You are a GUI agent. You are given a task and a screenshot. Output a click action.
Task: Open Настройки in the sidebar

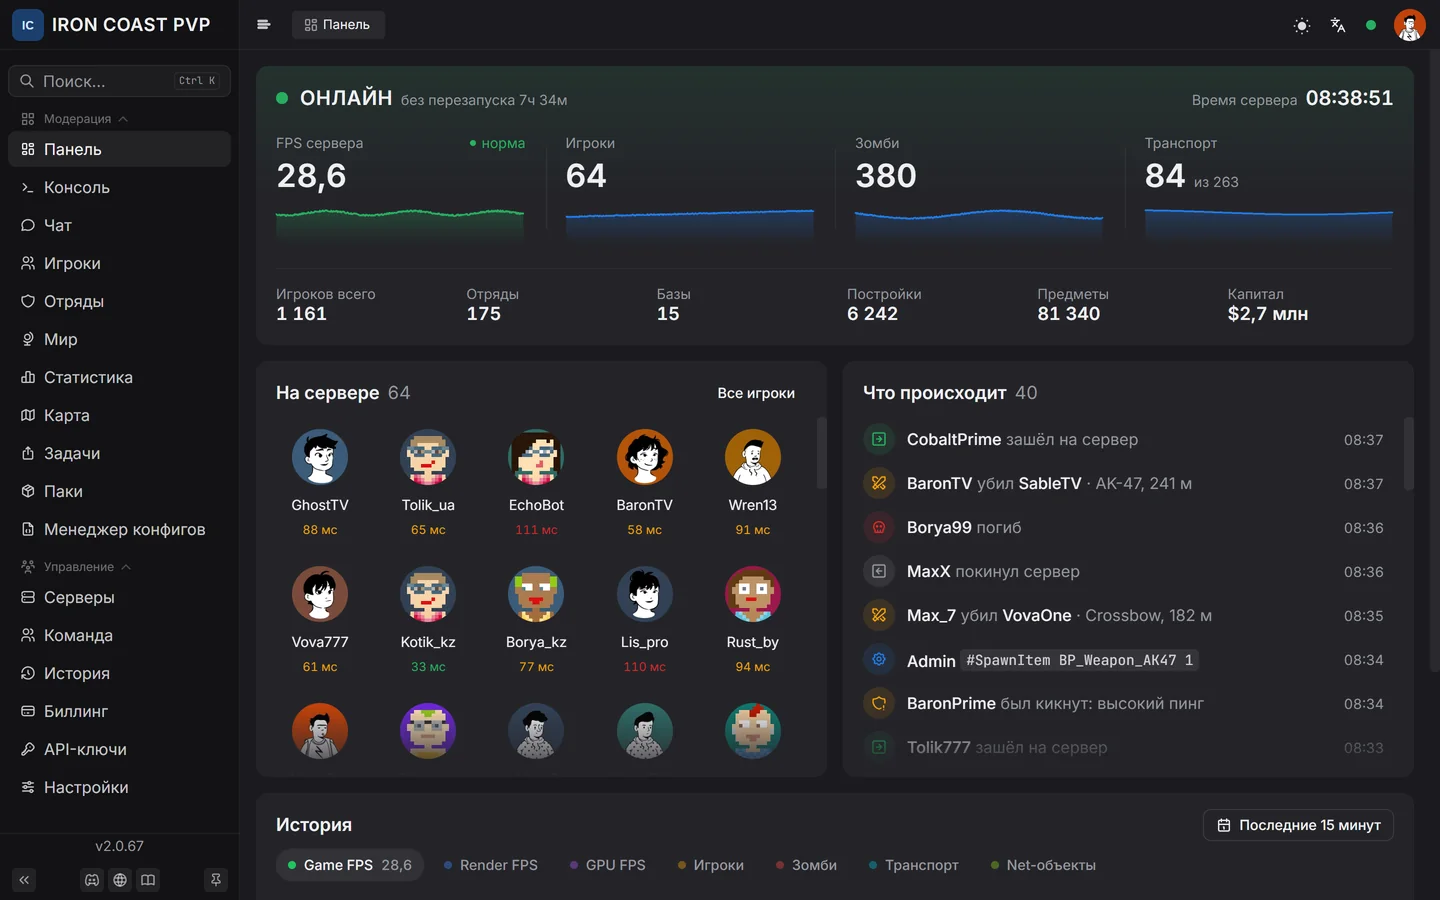click(x=119, y=787)
